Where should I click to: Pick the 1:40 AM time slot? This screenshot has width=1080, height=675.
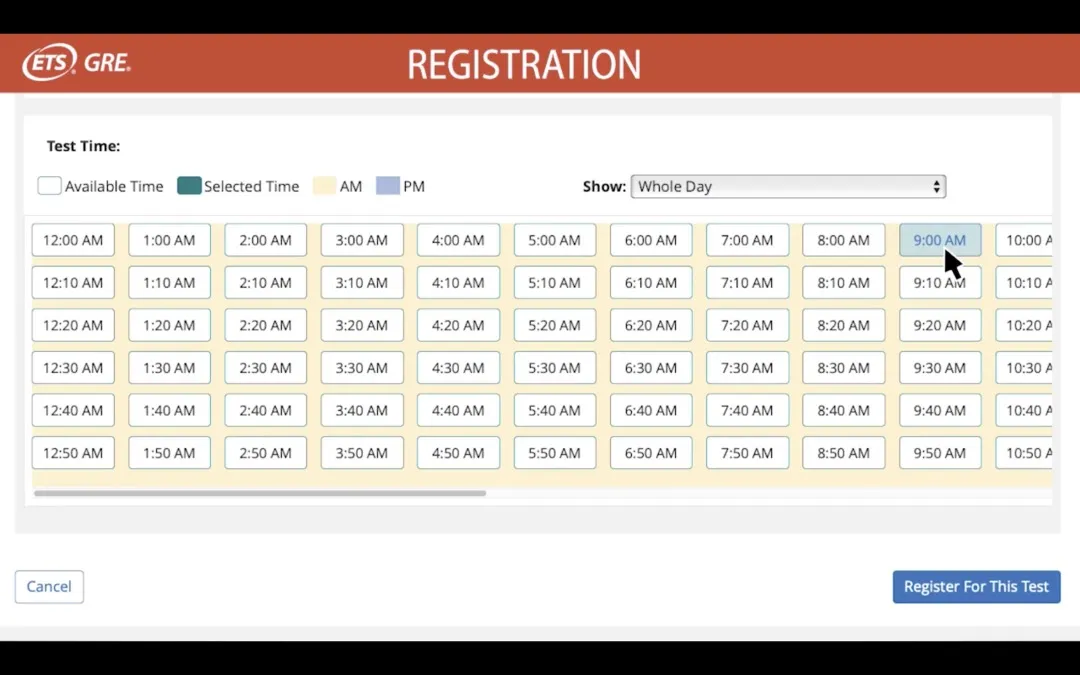tap(169, 410)
